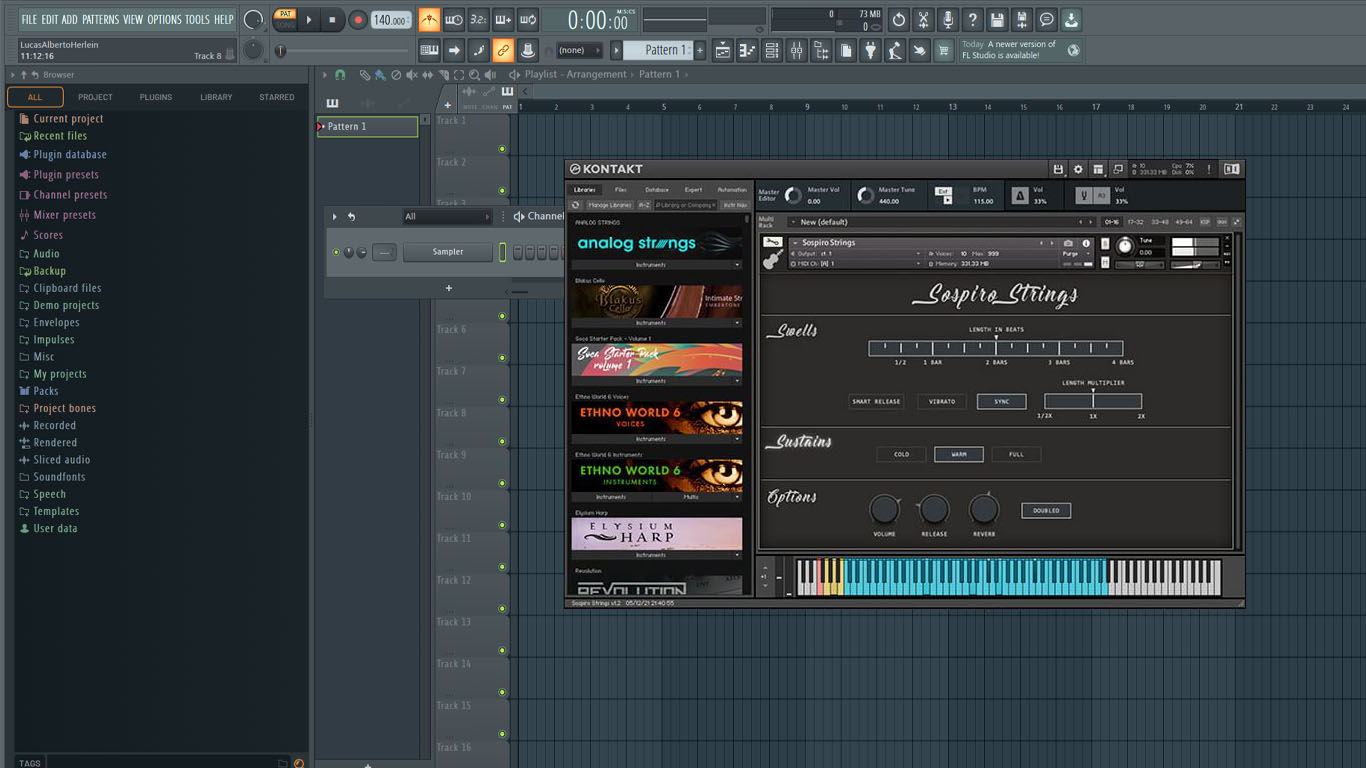Image resolution: width=1366 pixels, height=768 pixels.
Task: Mute Track 2 with its green LED
Action: click(x=502, y=191)
